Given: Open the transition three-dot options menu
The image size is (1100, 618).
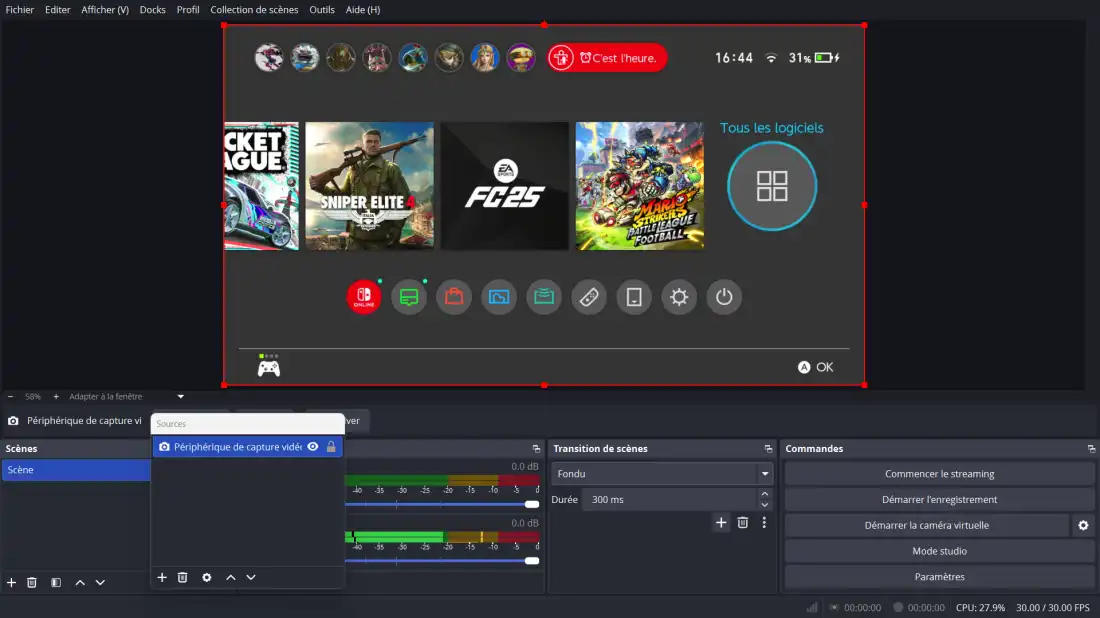Looking at the screenshot, I should (x=764, y=522).
